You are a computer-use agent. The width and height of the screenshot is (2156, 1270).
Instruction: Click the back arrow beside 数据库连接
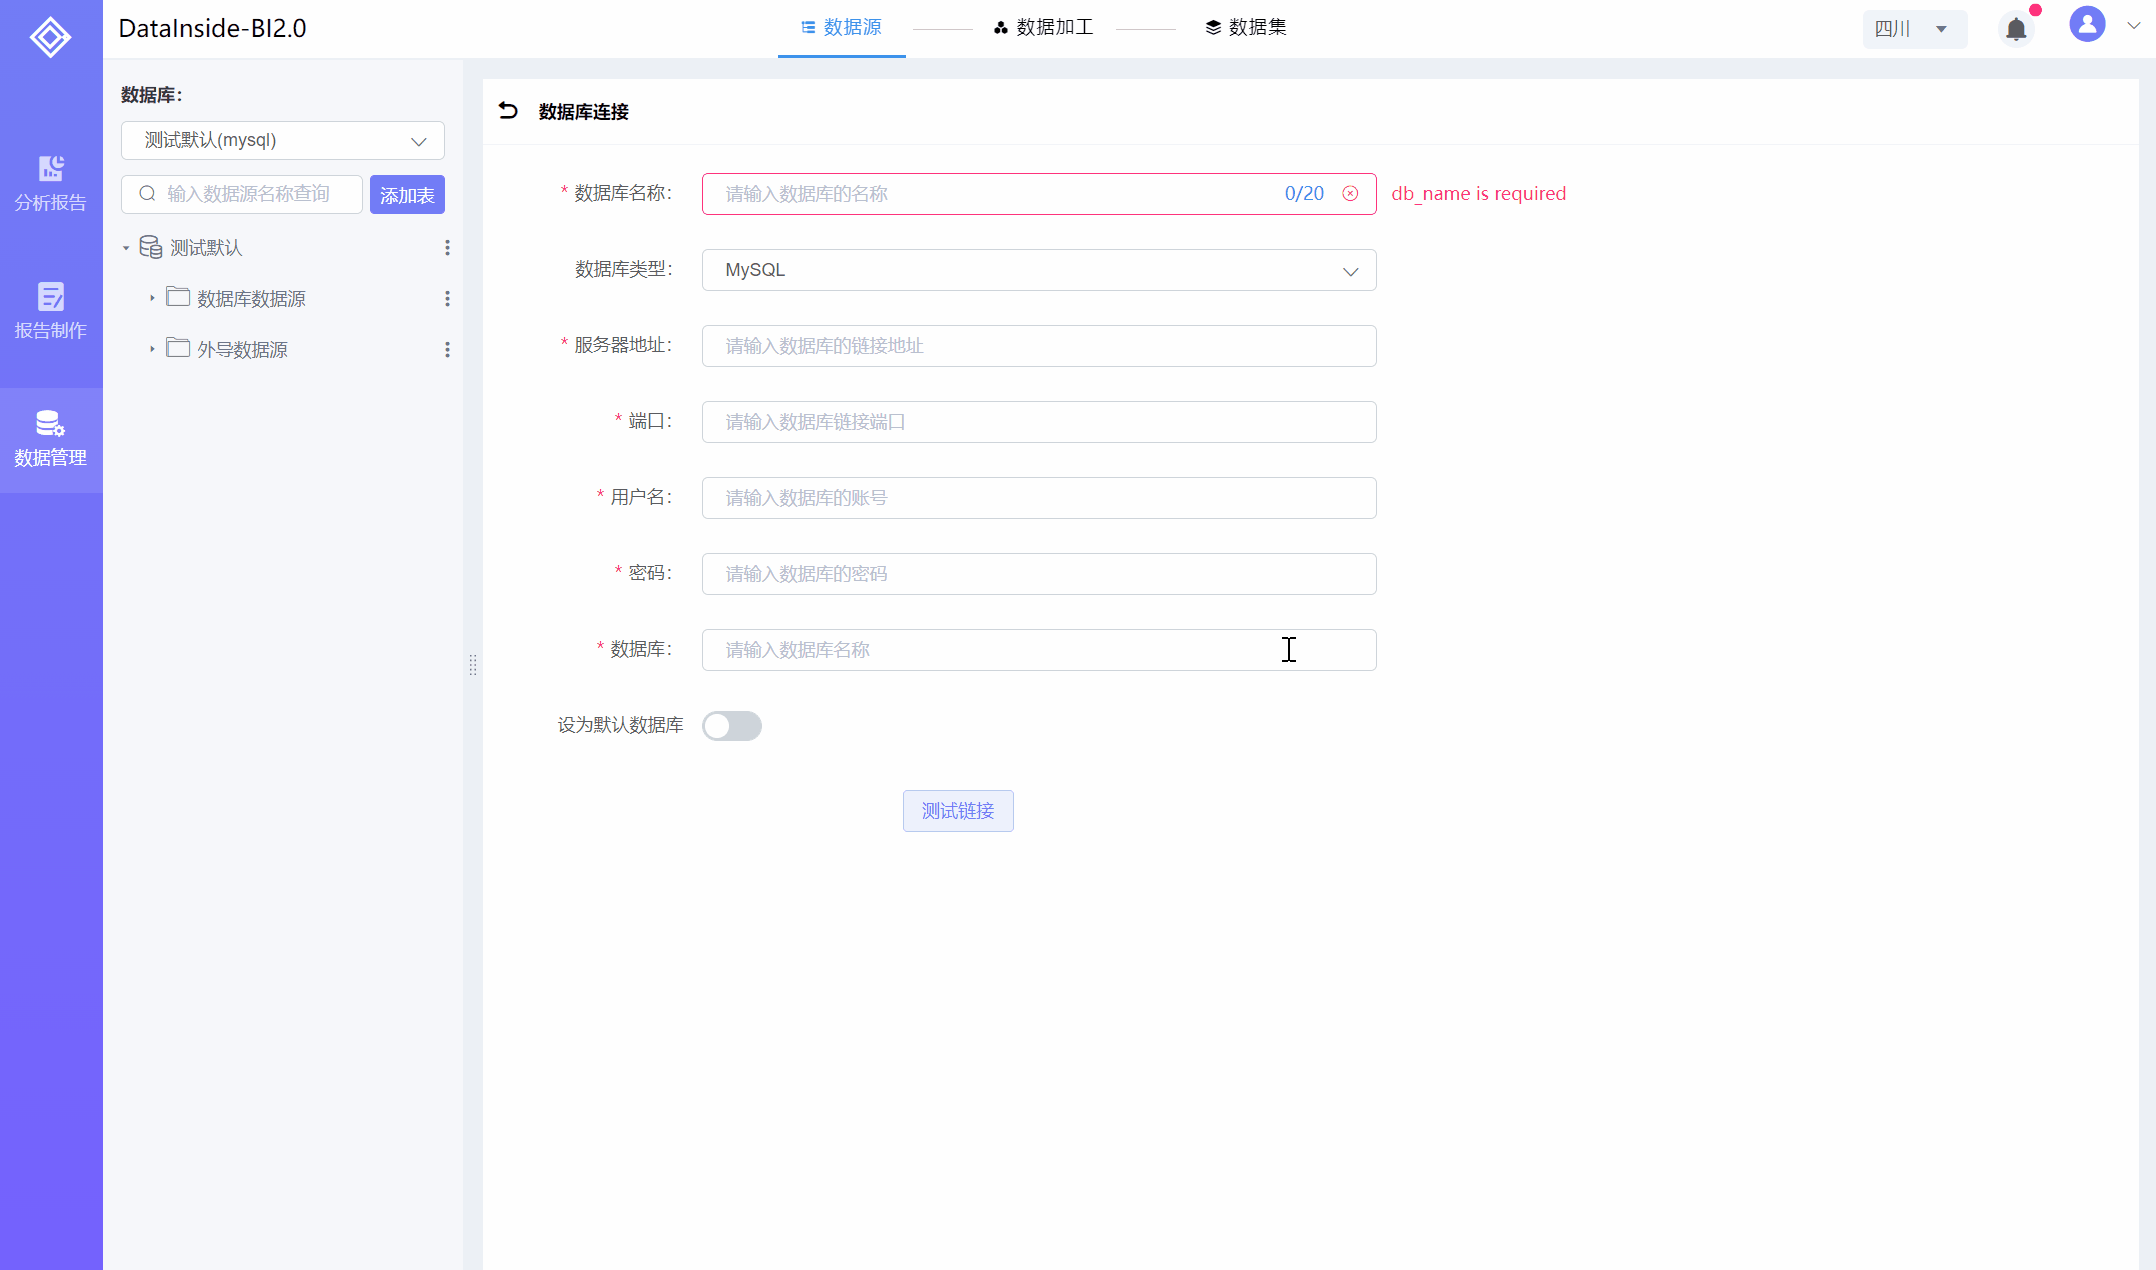click(508, 111)
